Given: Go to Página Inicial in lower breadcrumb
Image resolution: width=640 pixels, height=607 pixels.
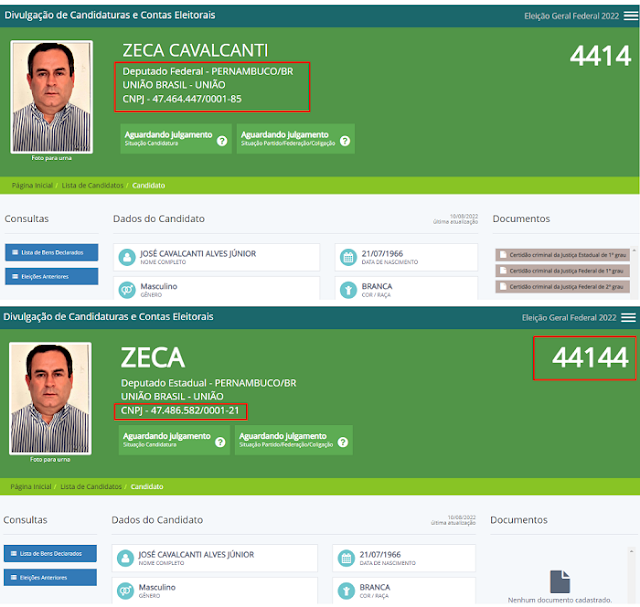Looking at the screenshot, I should pos(31,487).
